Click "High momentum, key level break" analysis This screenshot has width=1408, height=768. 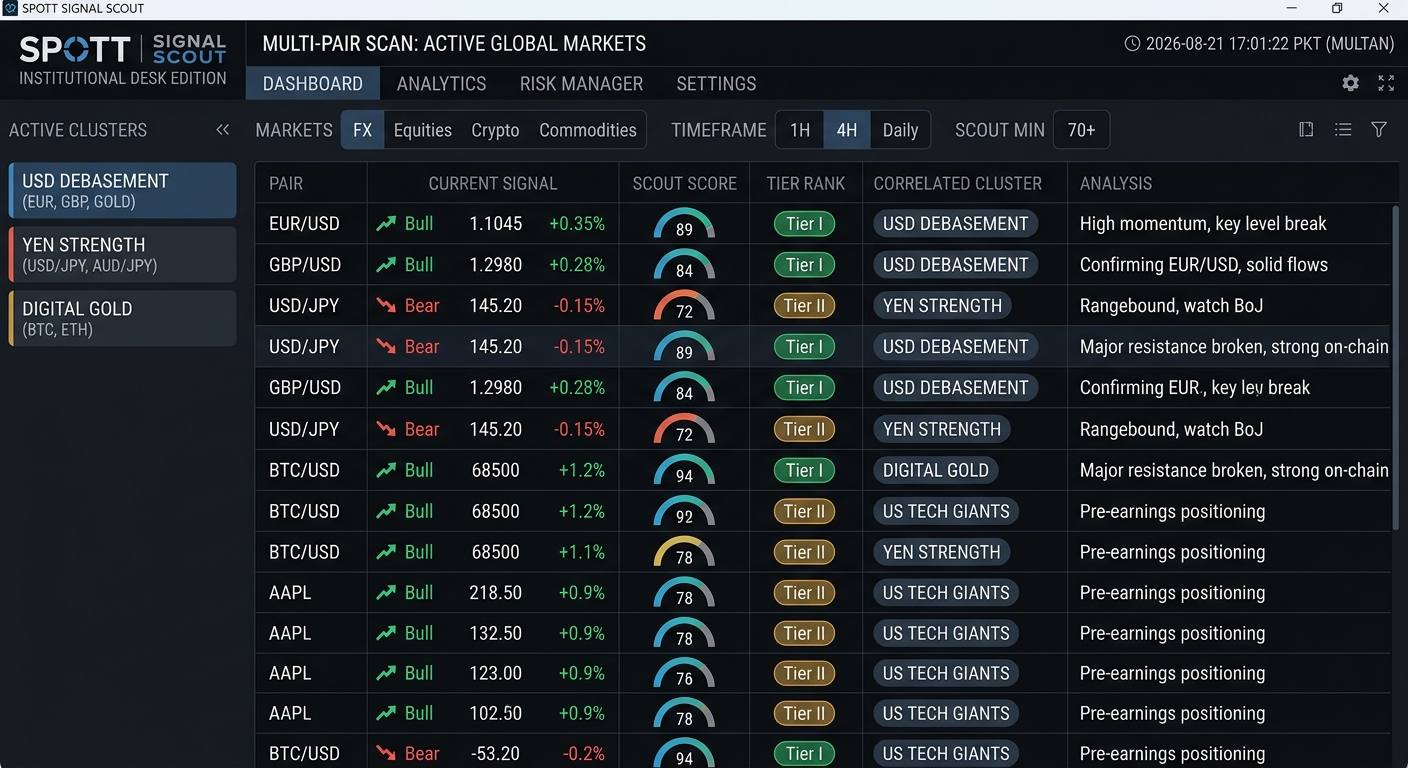[x=1203, y=224]
